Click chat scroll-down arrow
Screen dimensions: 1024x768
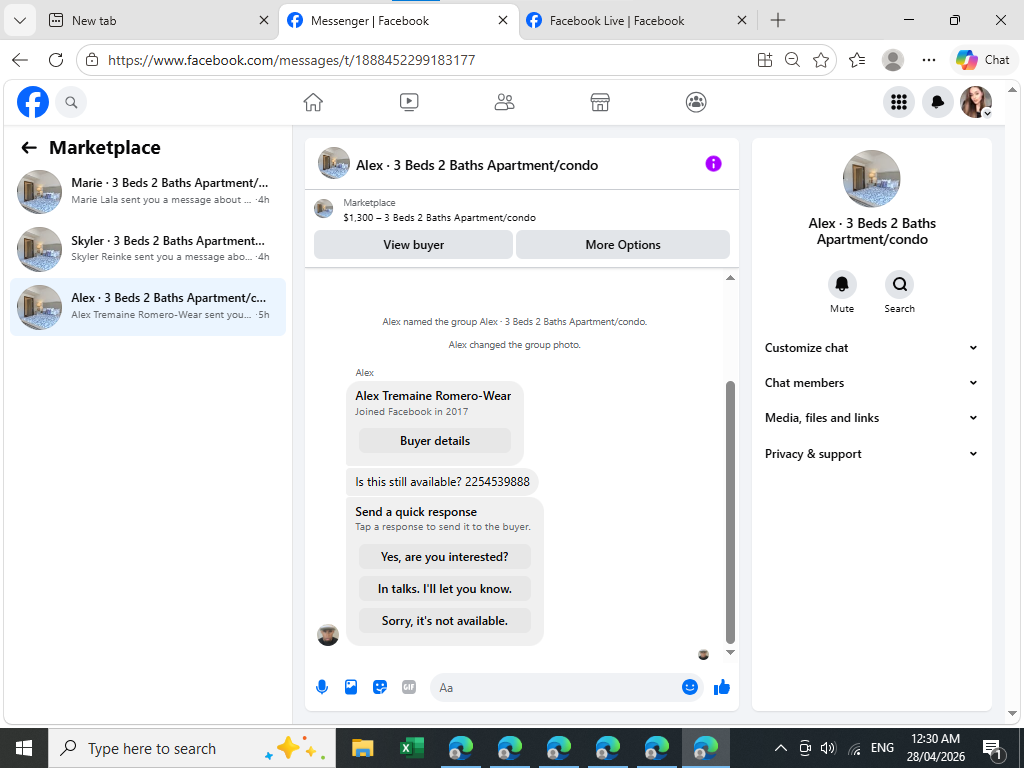[730, 652]
